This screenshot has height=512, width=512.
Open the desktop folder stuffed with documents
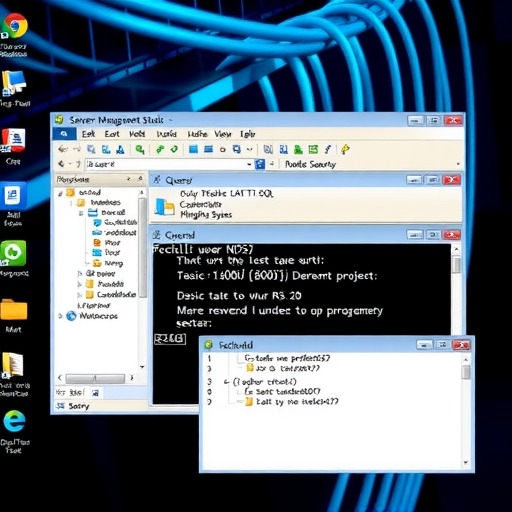[x=13, y=365]
